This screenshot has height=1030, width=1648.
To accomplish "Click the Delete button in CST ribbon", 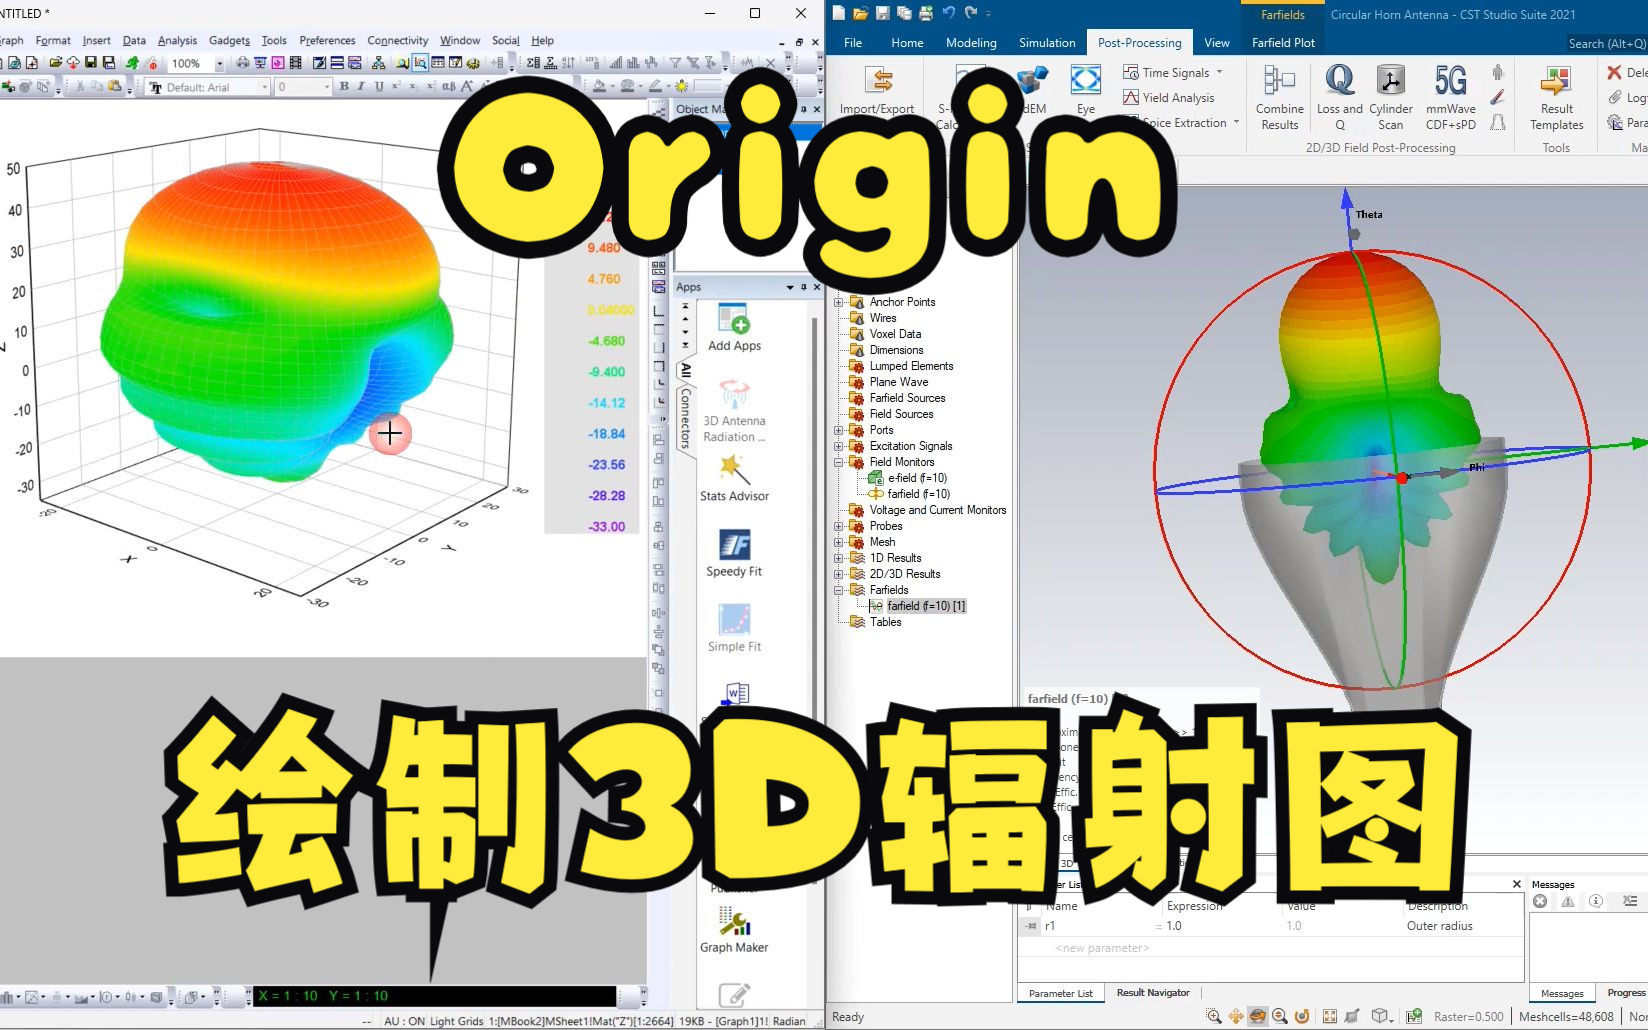I will tap(1626, 73).
